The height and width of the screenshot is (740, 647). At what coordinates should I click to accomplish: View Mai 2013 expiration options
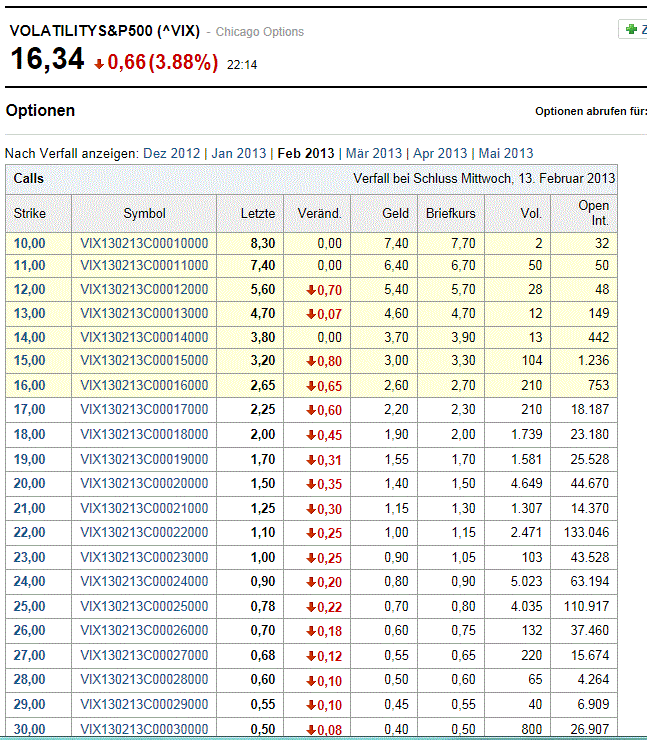(505, 153)
